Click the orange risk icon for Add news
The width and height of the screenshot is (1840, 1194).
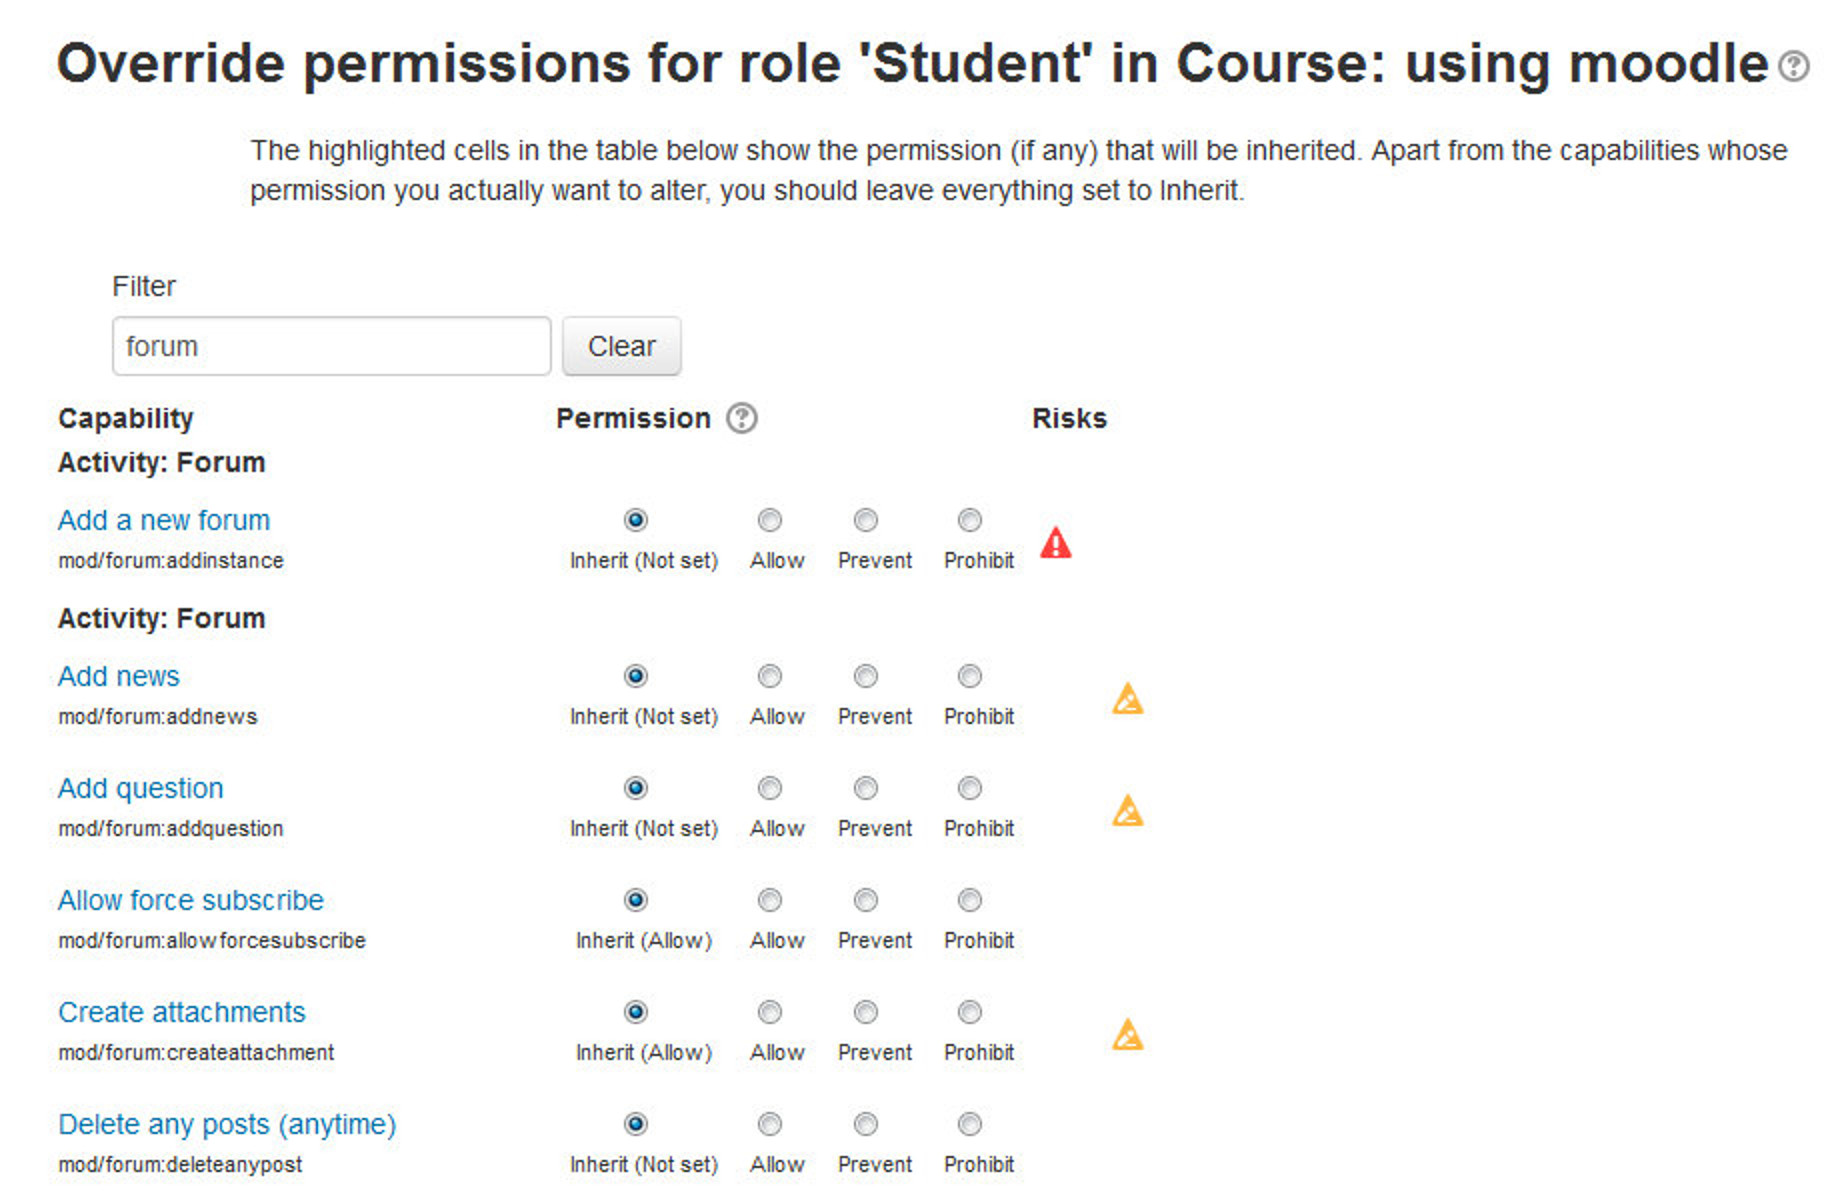tap(1127, 699)
